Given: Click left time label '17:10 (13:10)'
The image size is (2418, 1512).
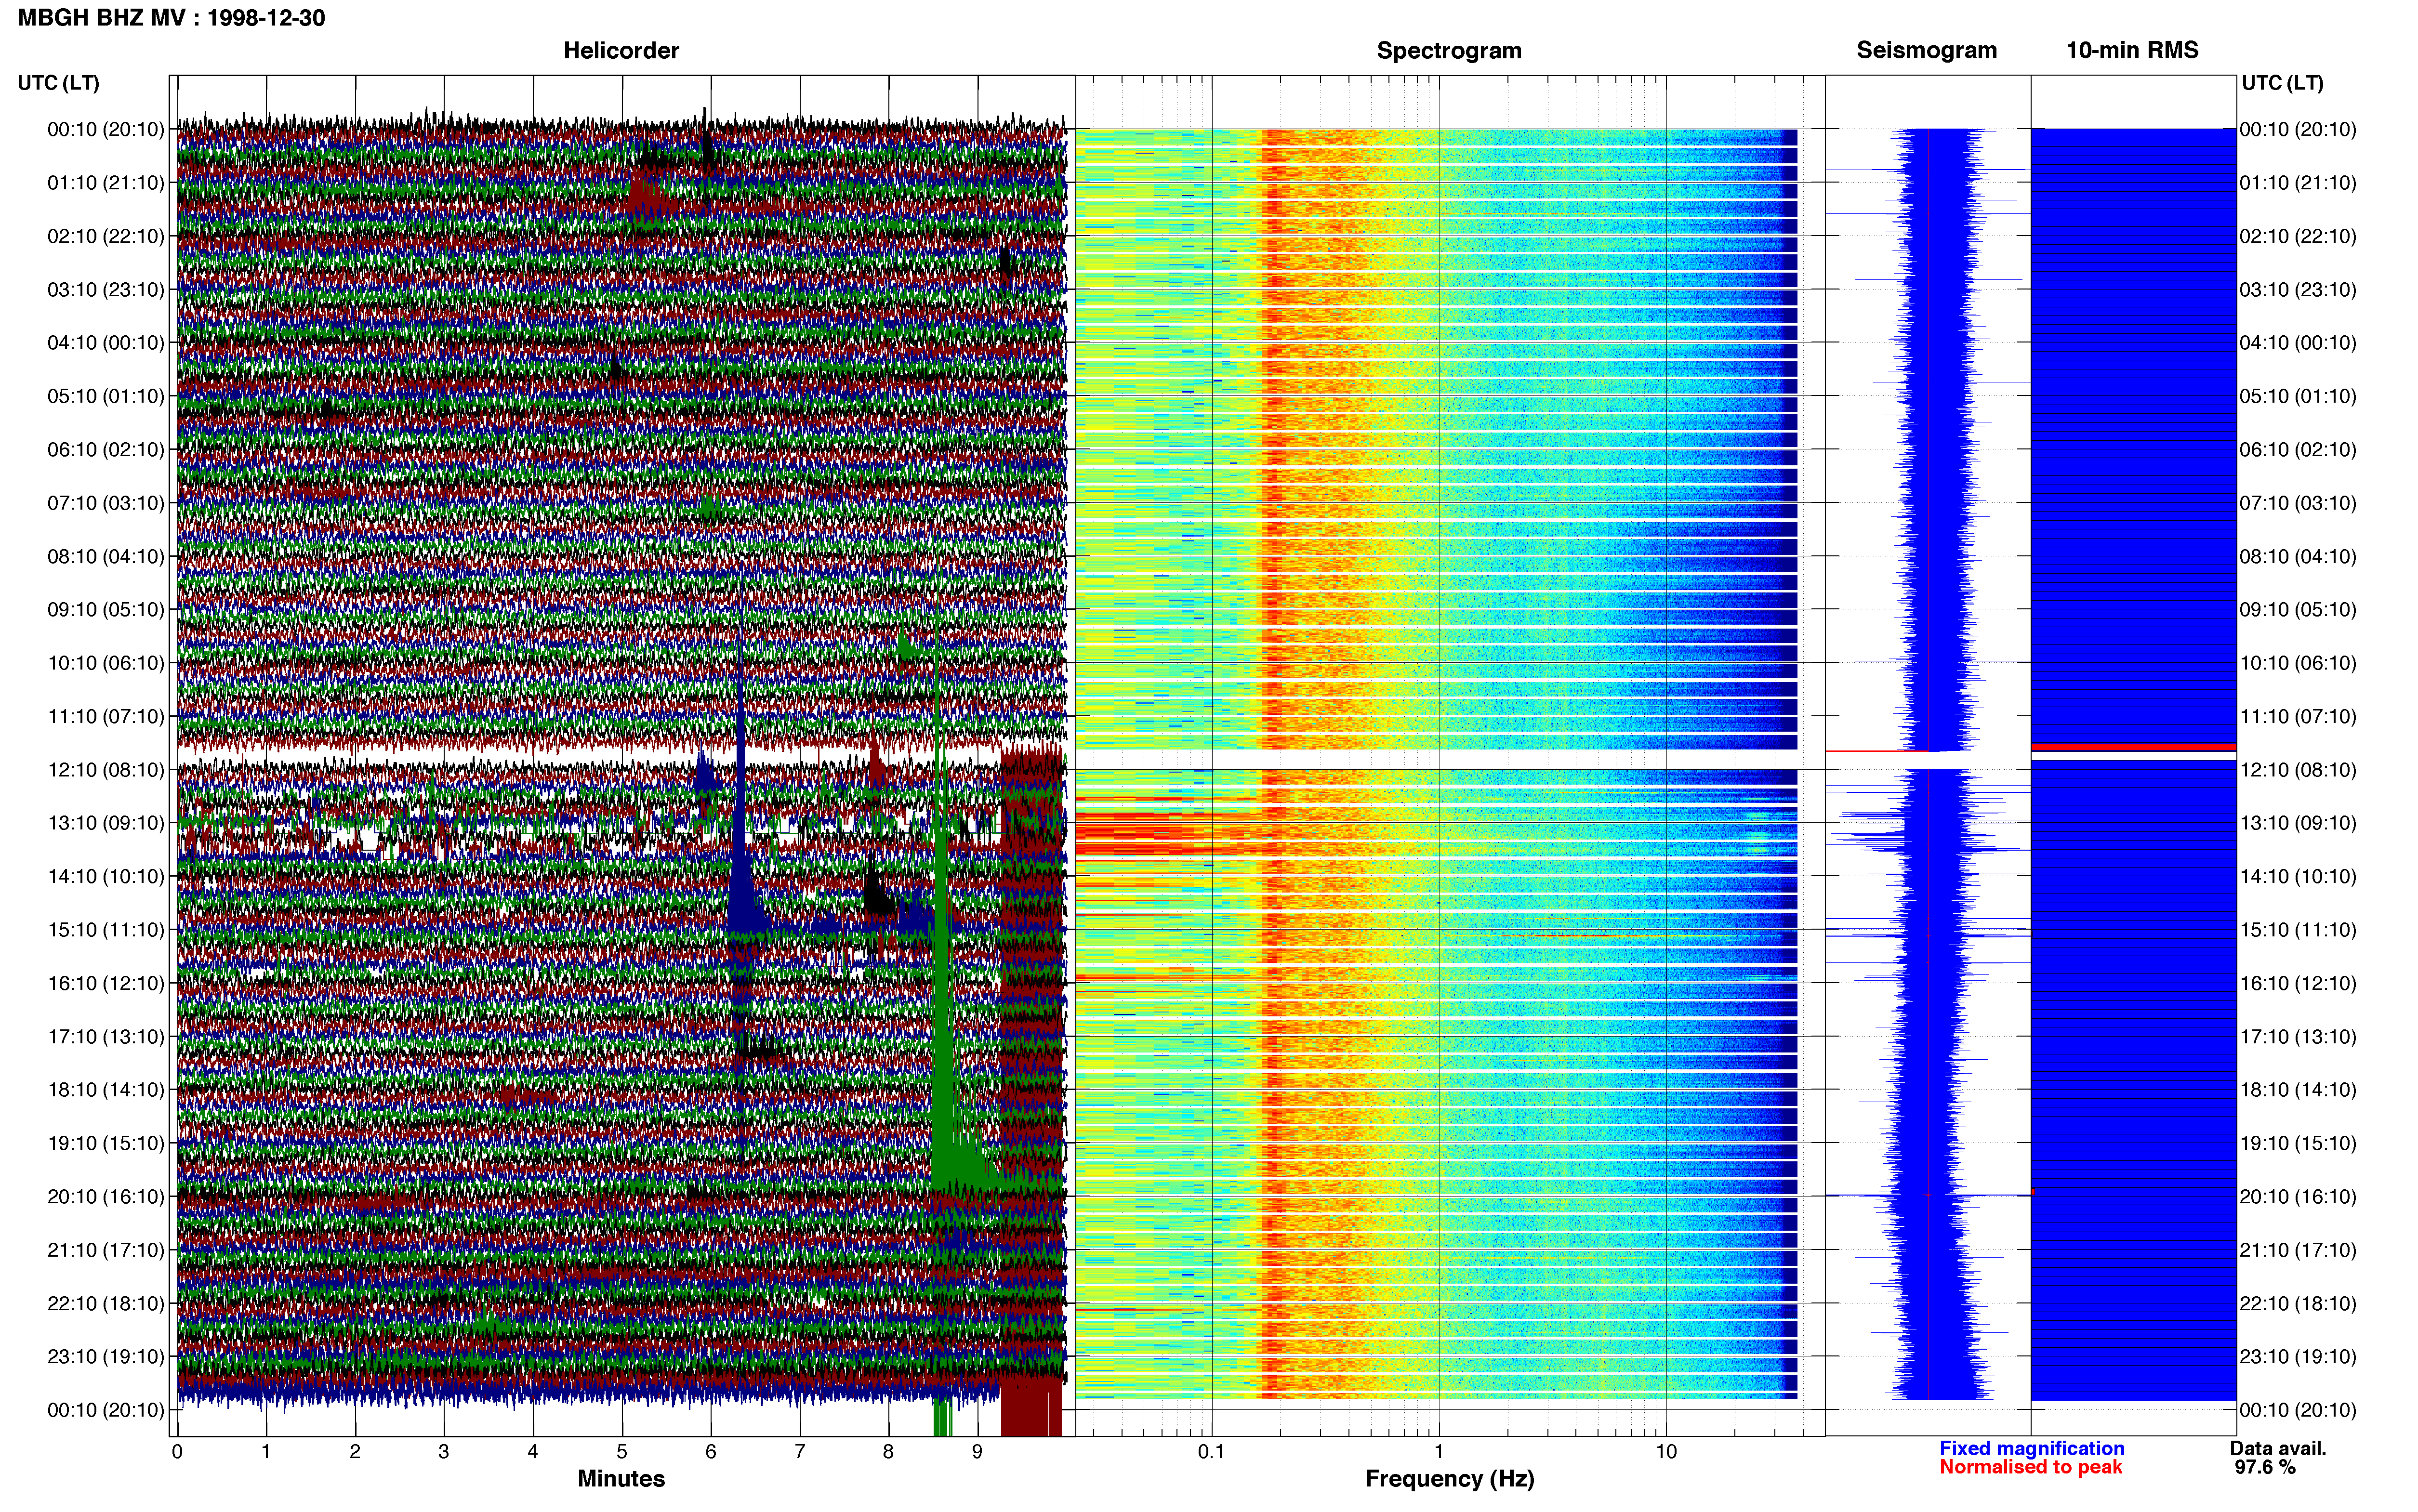Looking at the screenshot, I should coord(106,1037).
